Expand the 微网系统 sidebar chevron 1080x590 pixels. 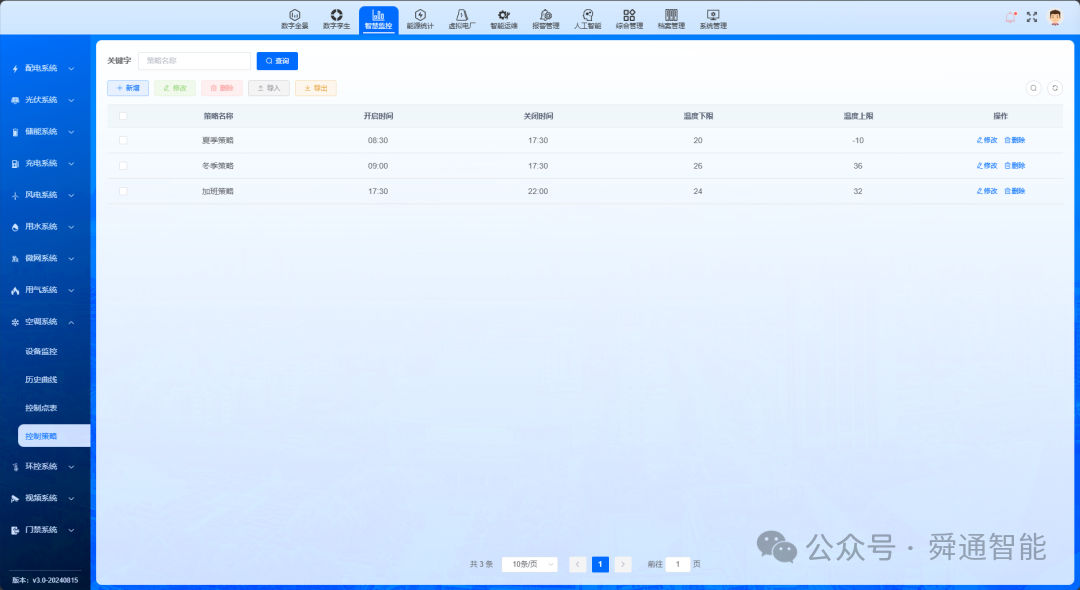pyautogui.click(x=71, y=259)
